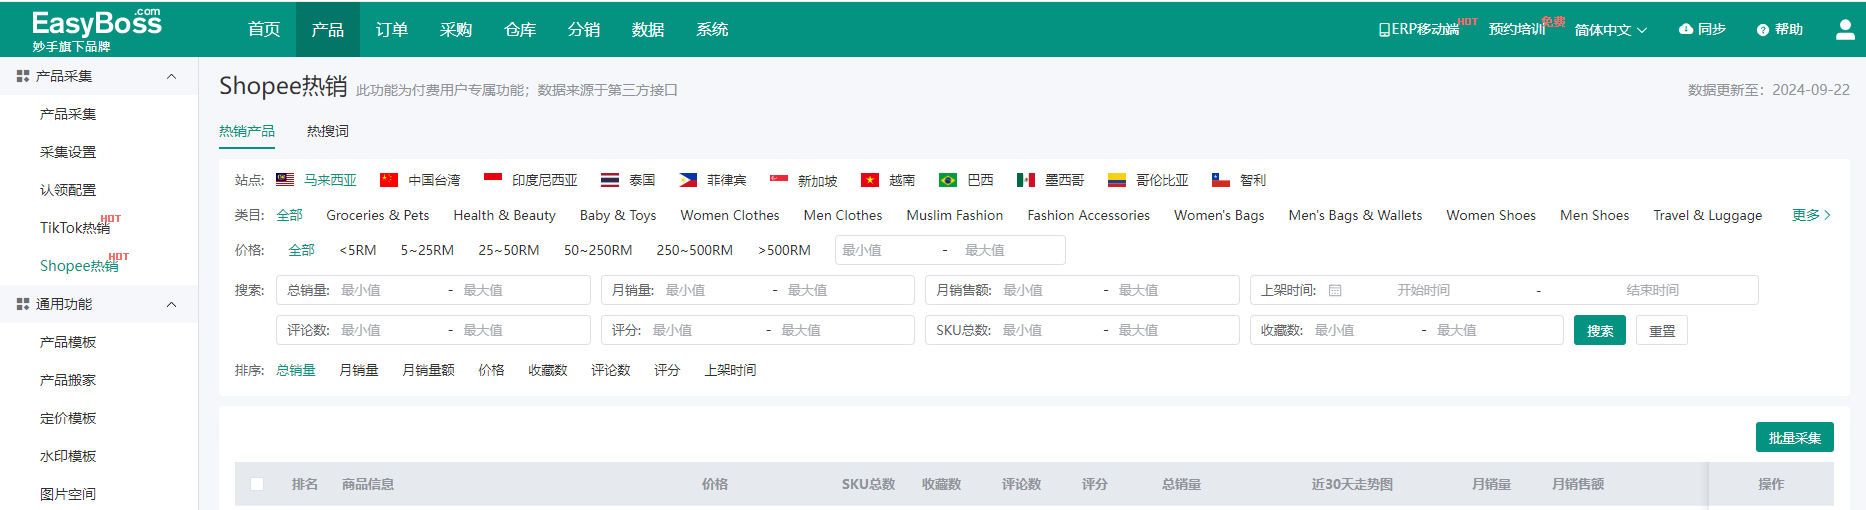Switch to the 热搜词 tab
Screen dimensions: 1866x510
(327, 131)
